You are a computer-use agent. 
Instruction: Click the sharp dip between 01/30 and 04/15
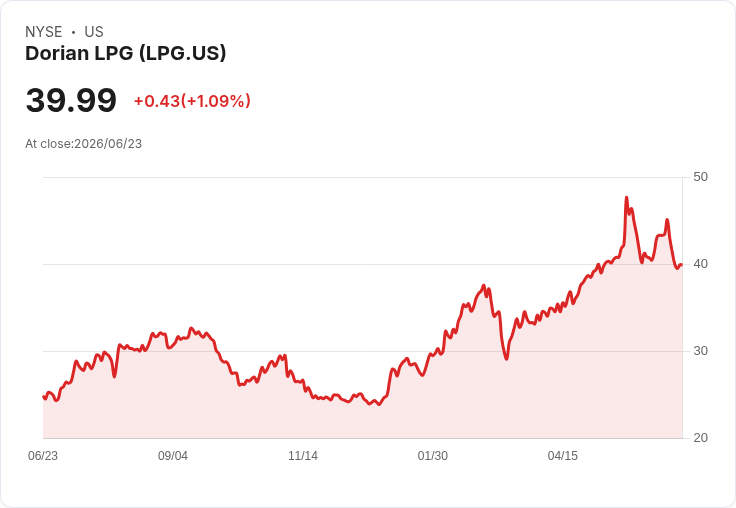tap(506, 359)
